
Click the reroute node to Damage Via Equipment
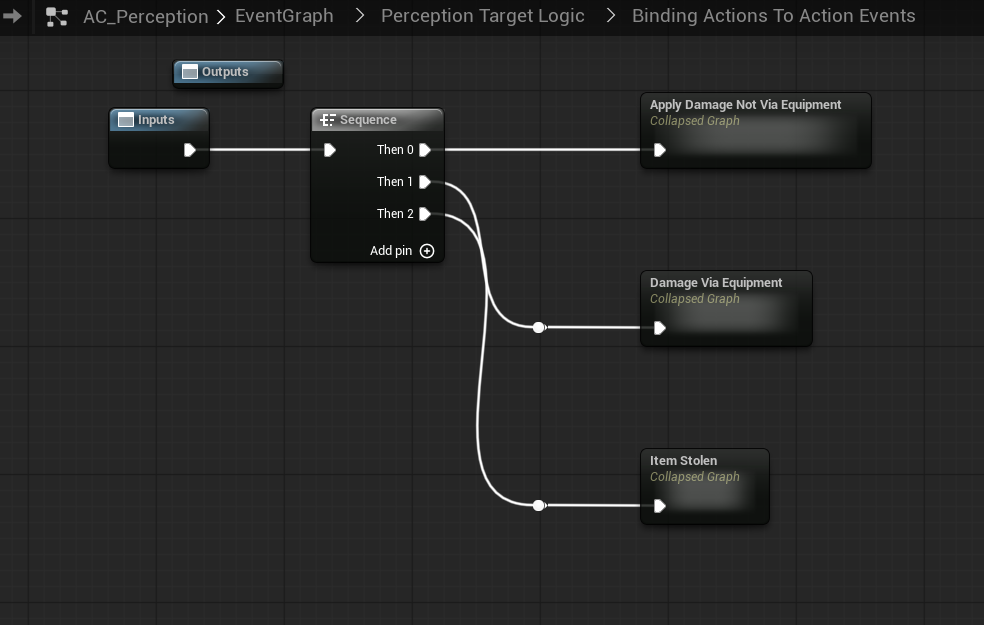(539, 327)
